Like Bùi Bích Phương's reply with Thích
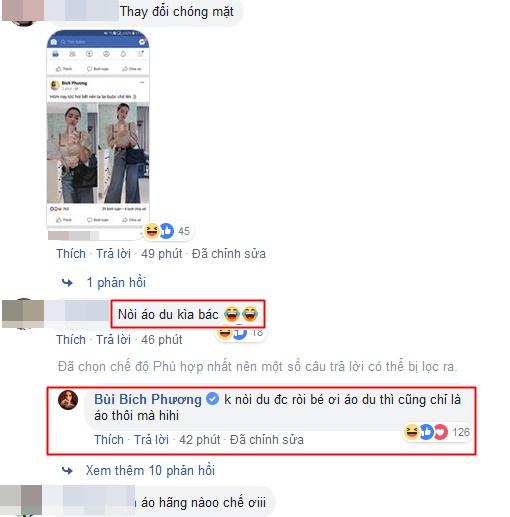The height and width of the screenshot is (517, 510). pyautogui.click(x=109, y=440)
